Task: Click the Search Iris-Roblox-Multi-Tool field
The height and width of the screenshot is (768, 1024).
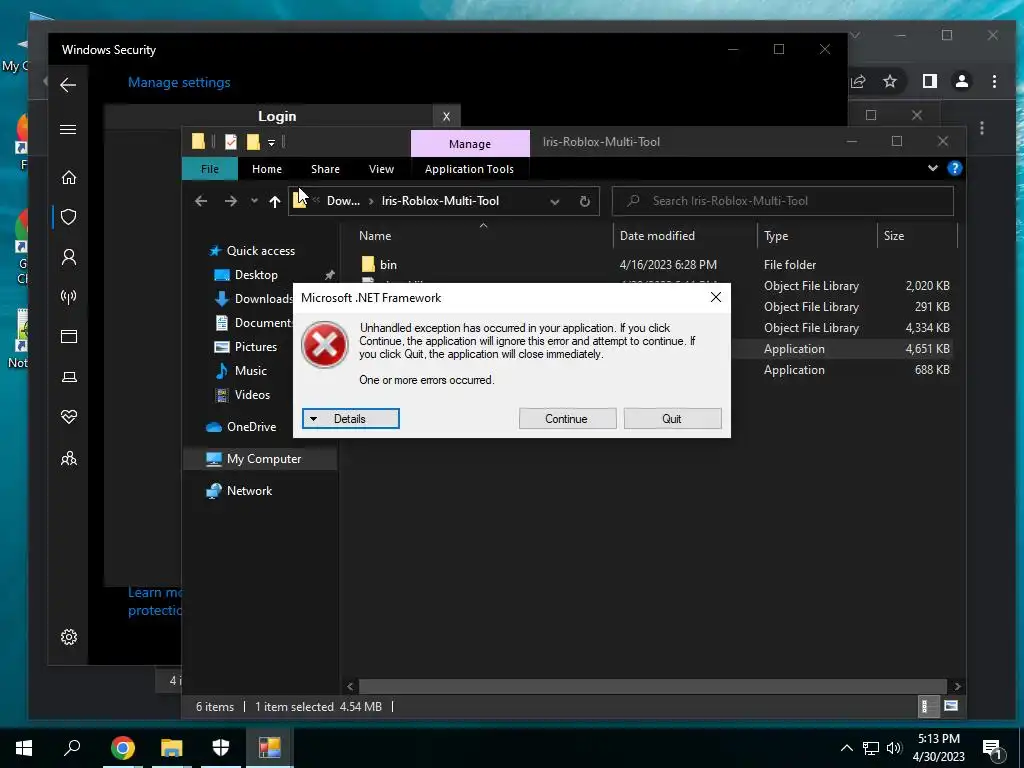Action: pyautogui.click(x=782, y=201)
